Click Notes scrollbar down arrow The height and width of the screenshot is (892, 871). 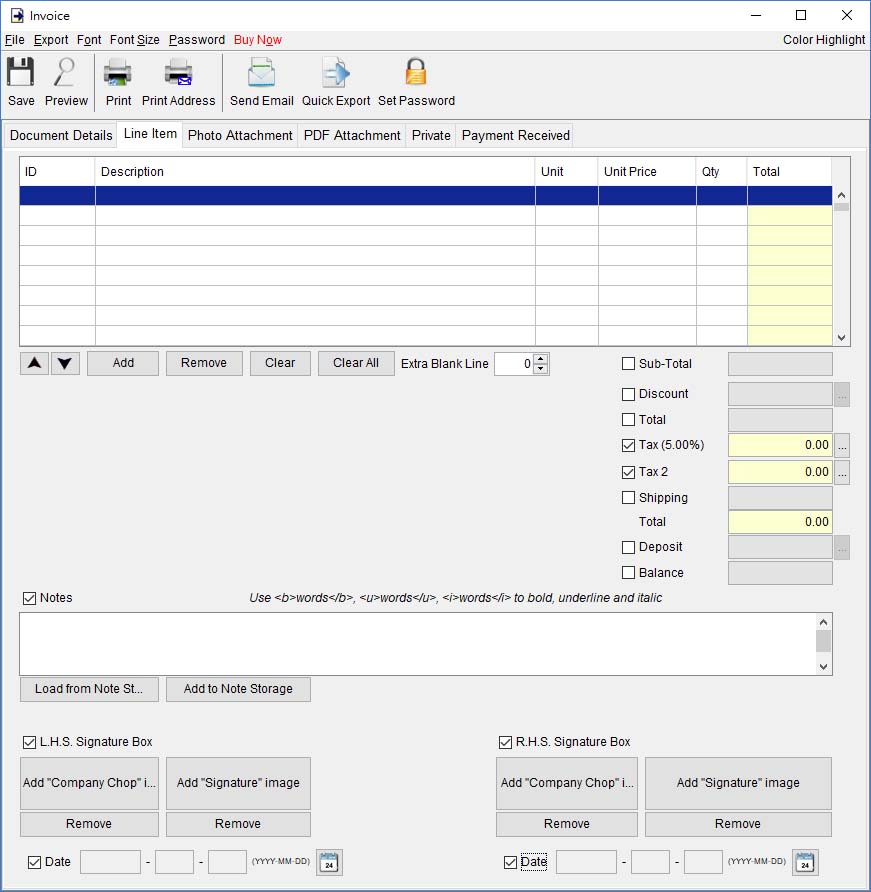click(x=823, y=667)
